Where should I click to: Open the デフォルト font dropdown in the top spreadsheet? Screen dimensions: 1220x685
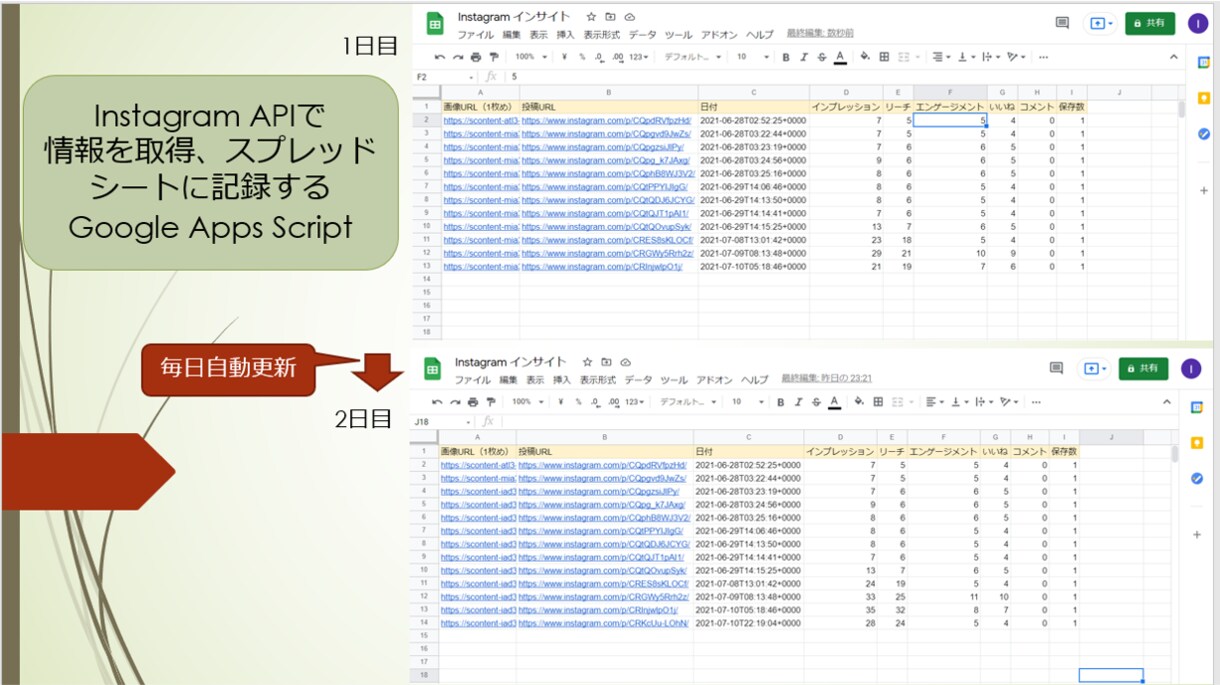point(693,57)
